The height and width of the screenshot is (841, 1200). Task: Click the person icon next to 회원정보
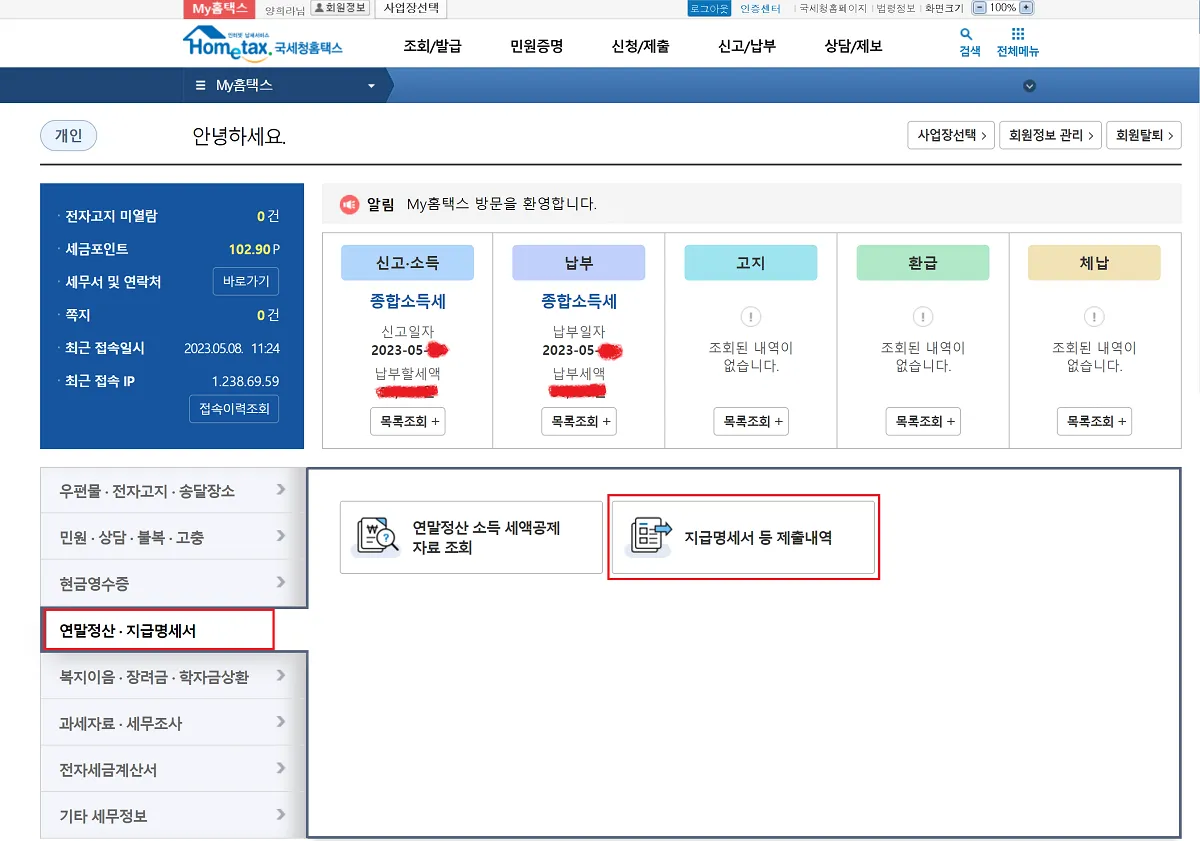pyautogui.click(x=321, y=9)
